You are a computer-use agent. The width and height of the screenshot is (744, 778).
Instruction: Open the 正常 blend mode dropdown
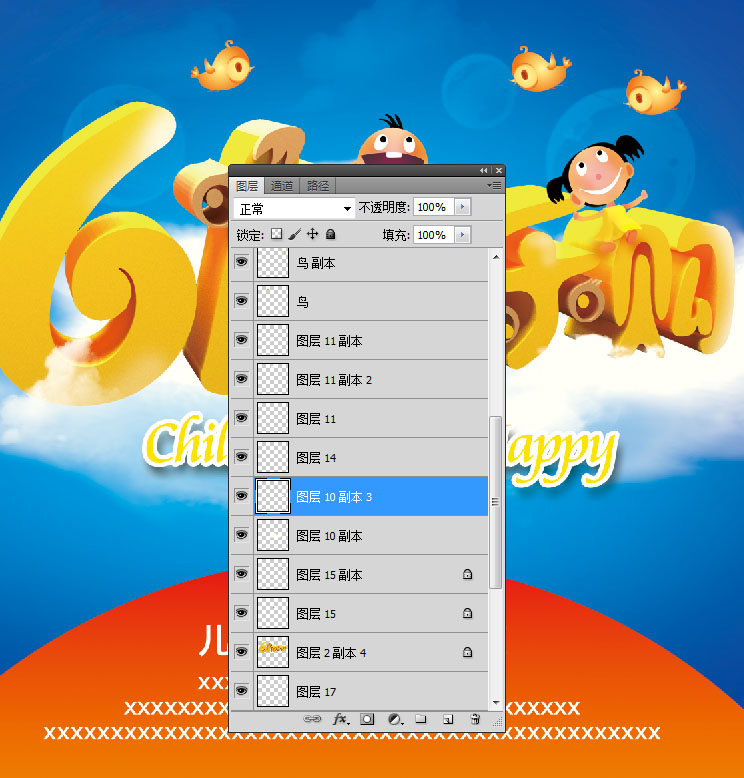294,209
